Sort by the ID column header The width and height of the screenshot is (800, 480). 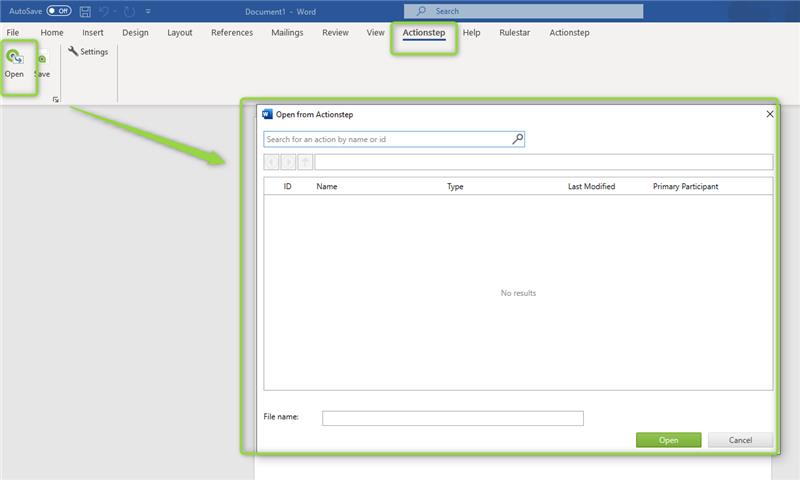pyautogui.click(x=287, y=187)
